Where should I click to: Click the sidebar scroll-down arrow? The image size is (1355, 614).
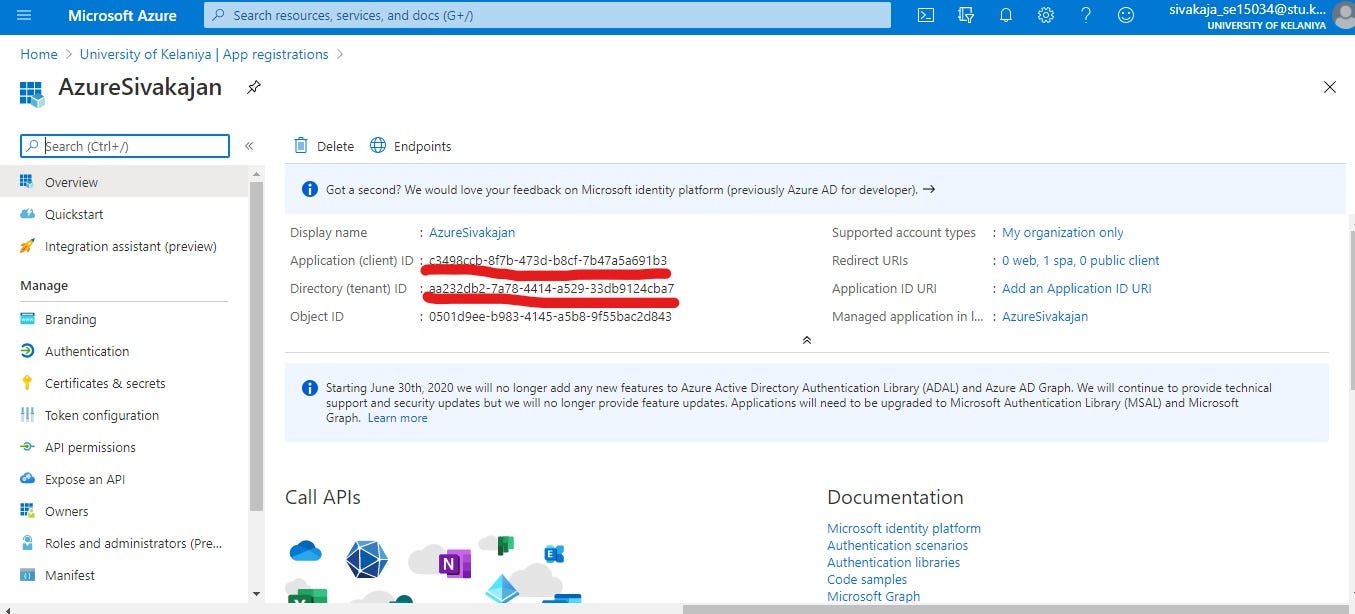click(257, 593)
